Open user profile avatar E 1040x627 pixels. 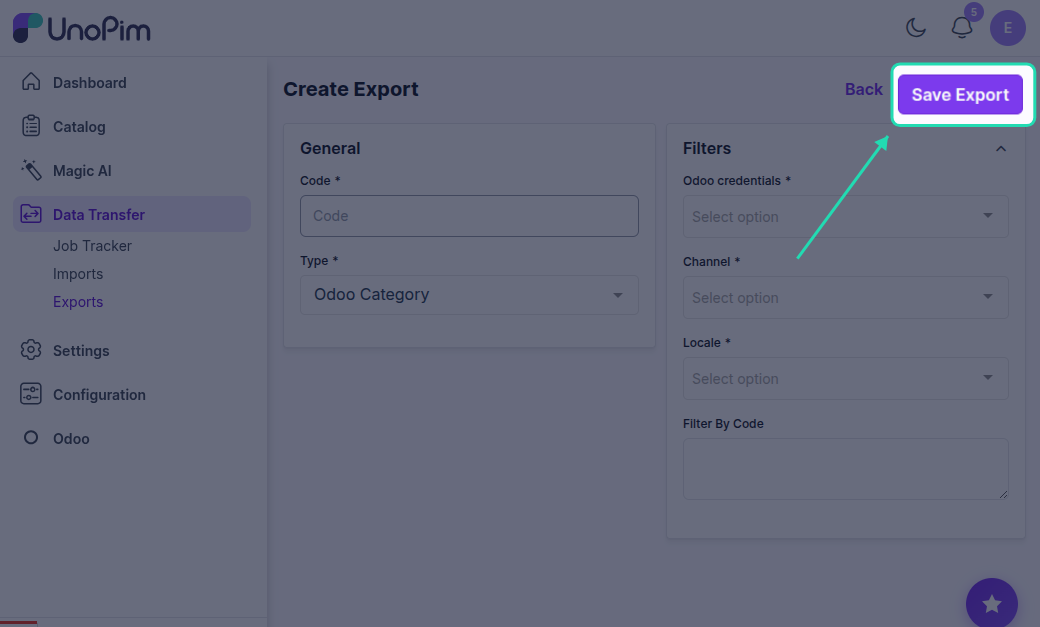point(1008,28)
